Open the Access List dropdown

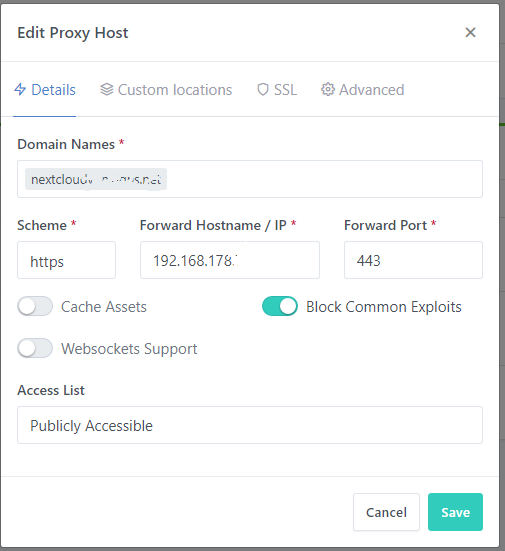coord(250,425)
